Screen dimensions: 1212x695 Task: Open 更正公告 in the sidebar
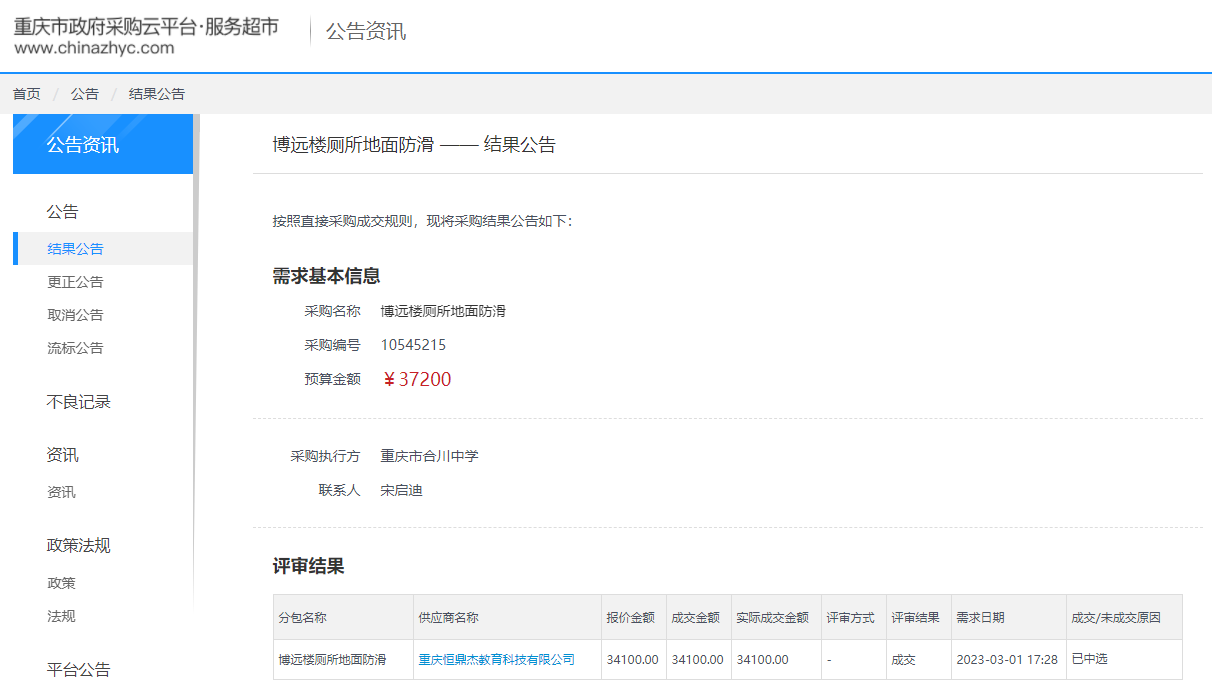click(76, 282)
